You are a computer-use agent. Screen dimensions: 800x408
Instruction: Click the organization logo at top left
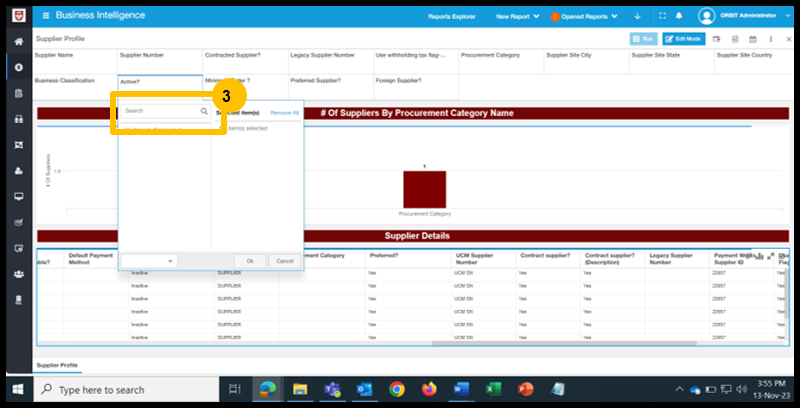19,16
